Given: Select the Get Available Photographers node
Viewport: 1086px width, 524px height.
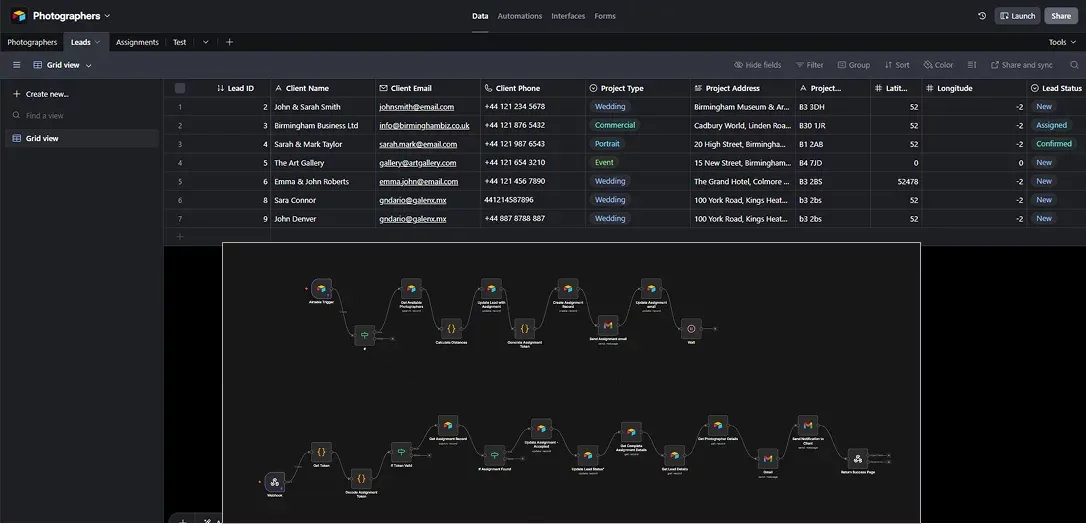Looking at the screenshot, I should [411, 289].
